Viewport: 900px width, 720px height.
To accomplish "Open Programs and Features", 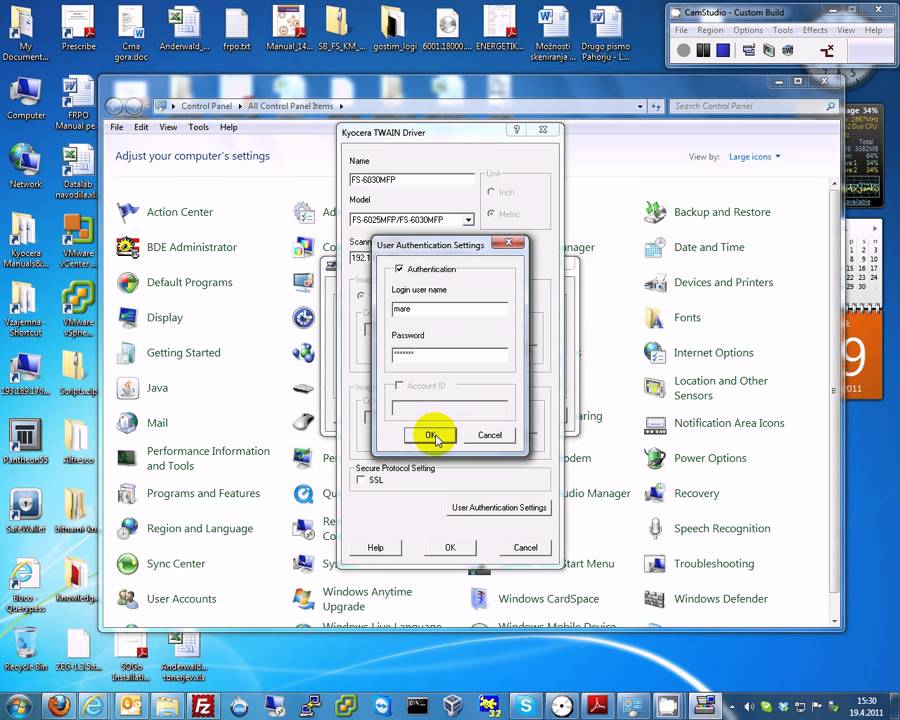I will (188, 493).
